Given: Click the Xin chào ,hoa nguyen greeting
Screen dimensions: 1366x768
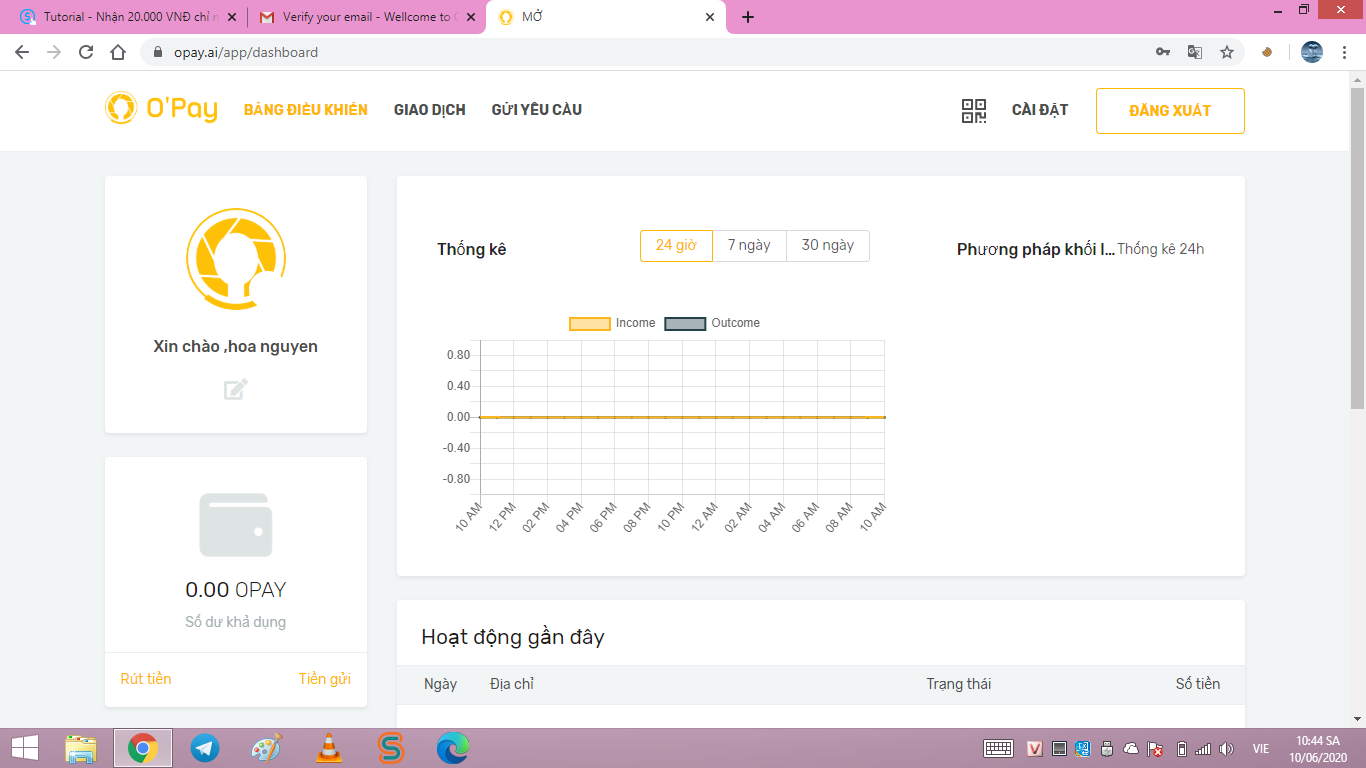Looking at the screenshot, I should tap(236, 347).
